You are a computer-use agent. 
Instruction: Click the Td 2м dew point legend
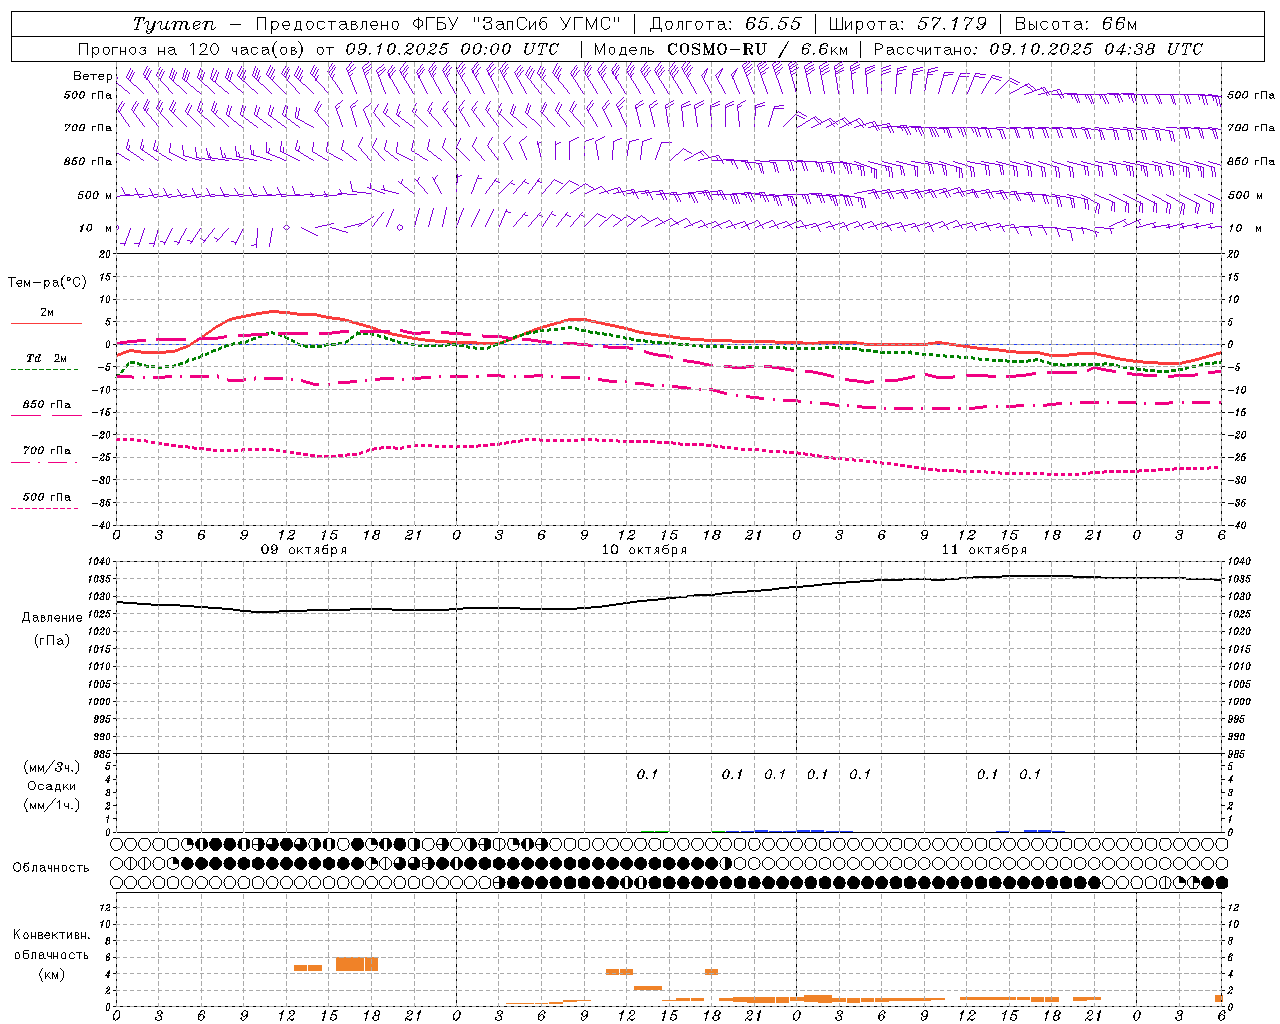click(x=46, y=364)
